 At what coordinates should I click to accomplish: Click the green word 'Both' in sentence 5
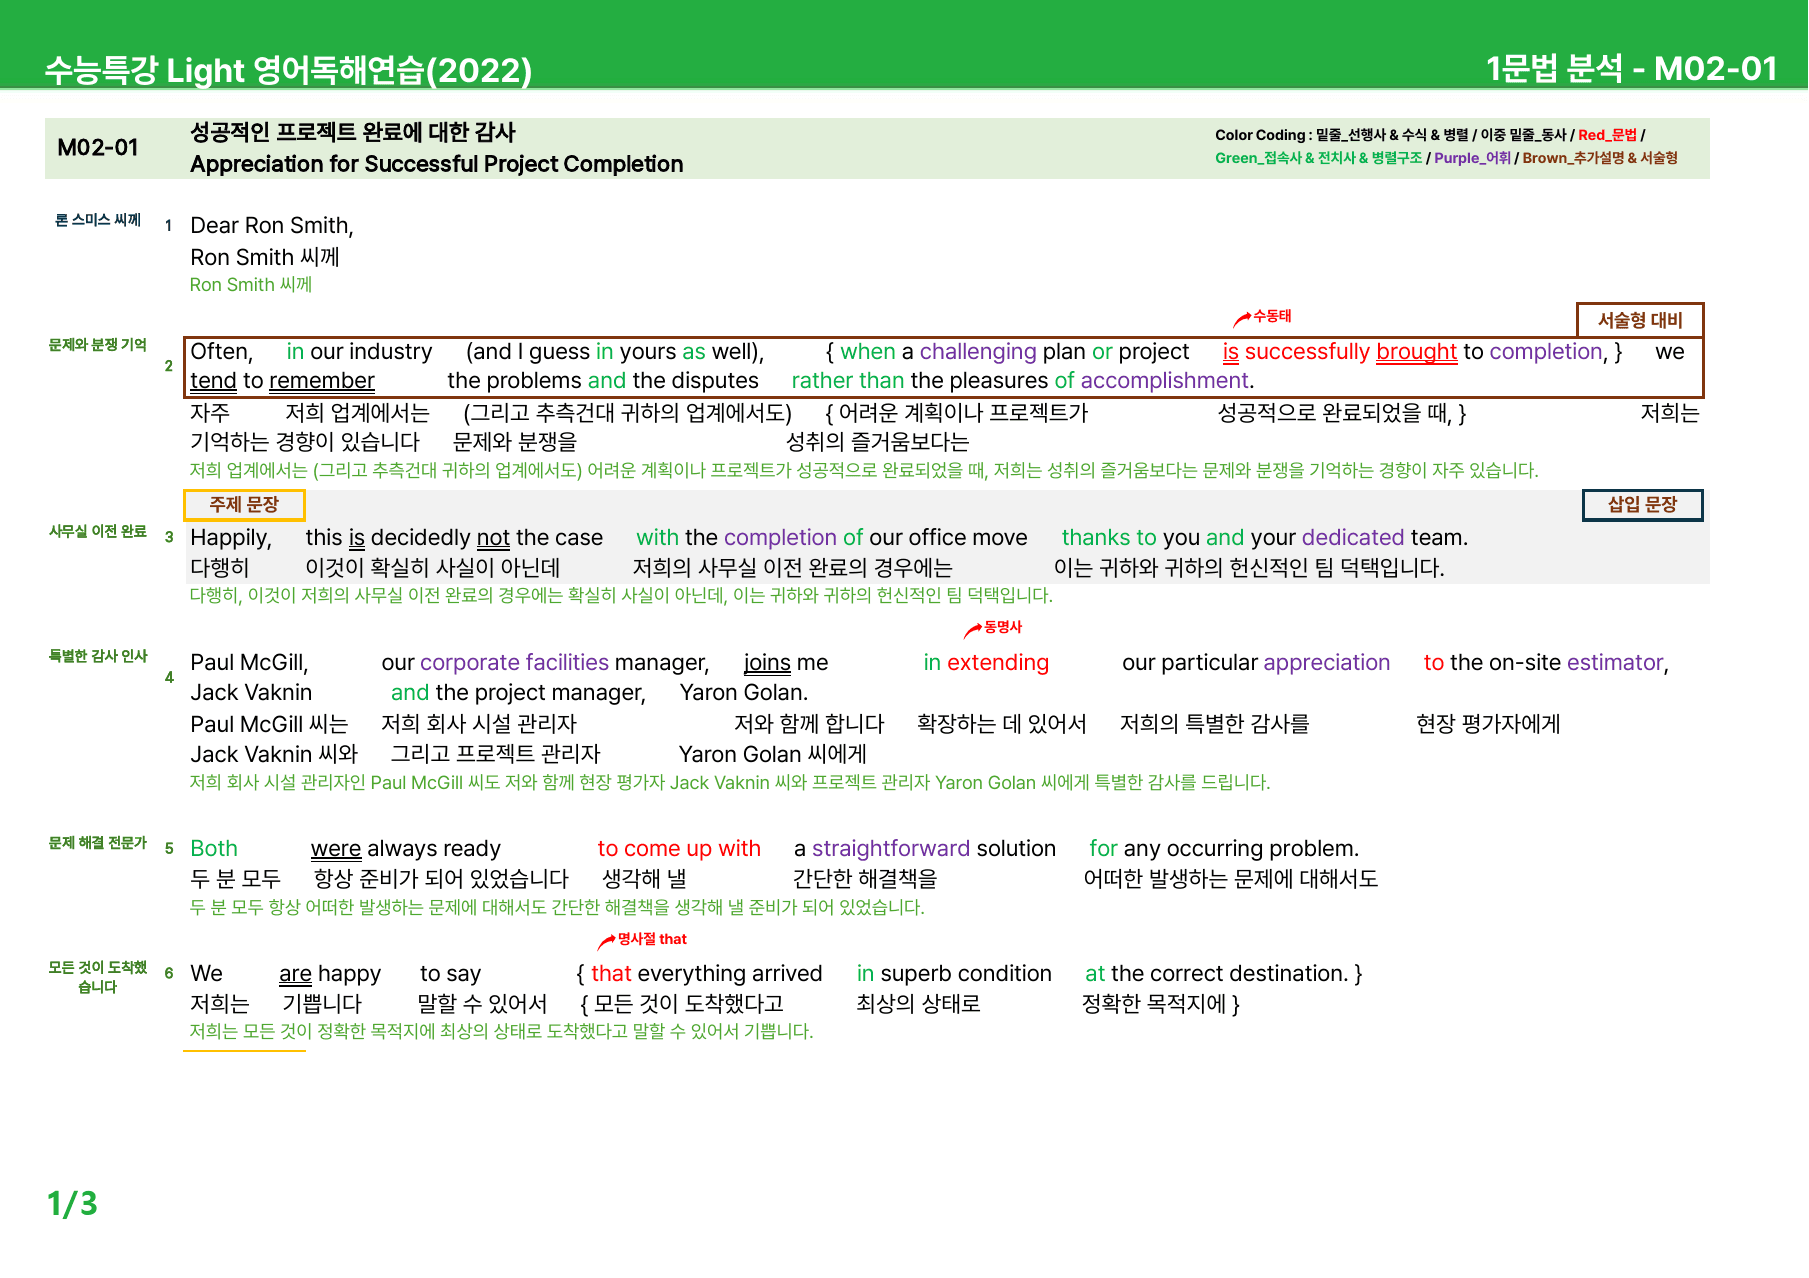tap(214, 849)
